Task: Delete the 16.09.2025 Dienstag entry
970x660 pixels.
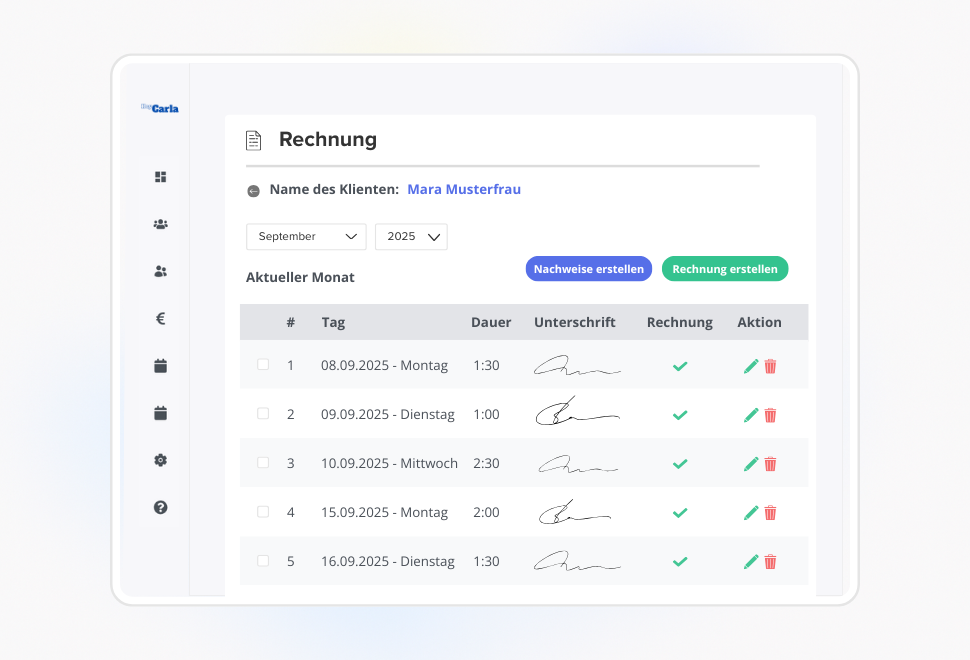Action: tap(770, 562)
